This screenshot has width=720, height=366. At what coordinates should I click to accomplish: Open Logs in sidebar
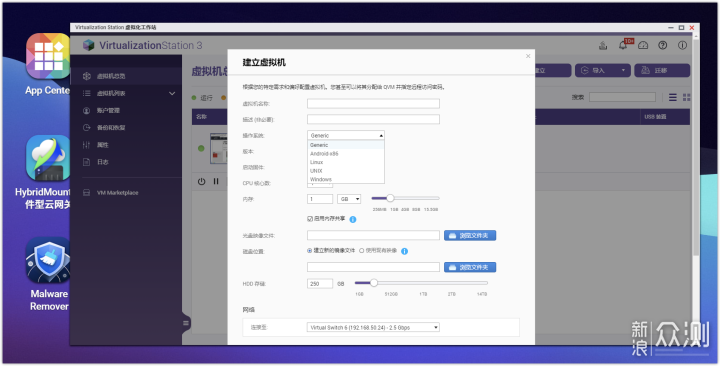pos(126,162)
